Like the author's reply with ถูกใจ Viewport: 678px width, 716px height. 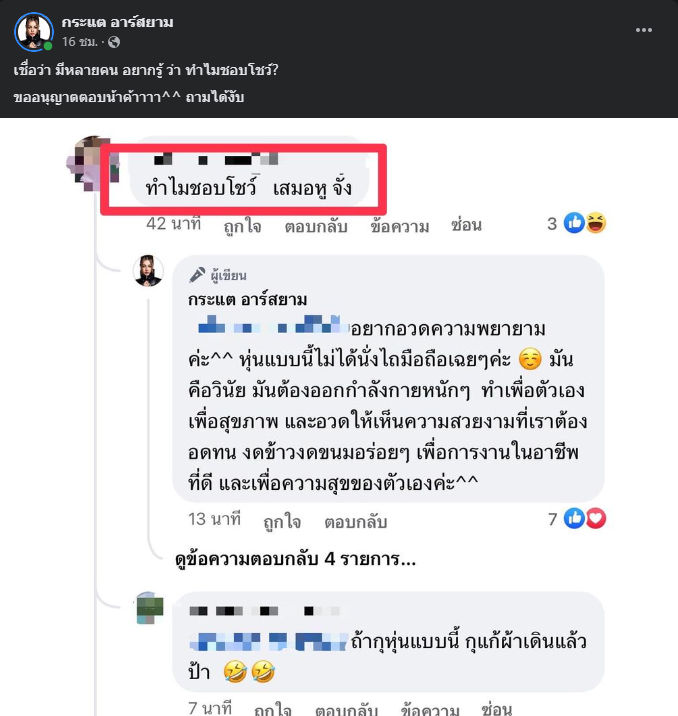(x=283, y=521)
